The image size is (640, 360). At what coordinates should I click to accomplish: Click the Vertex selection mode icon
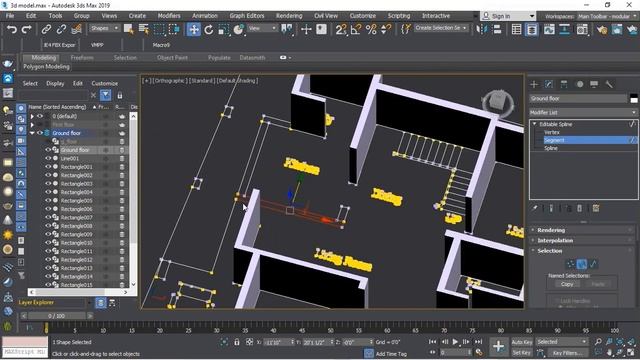tap(571, 264)
